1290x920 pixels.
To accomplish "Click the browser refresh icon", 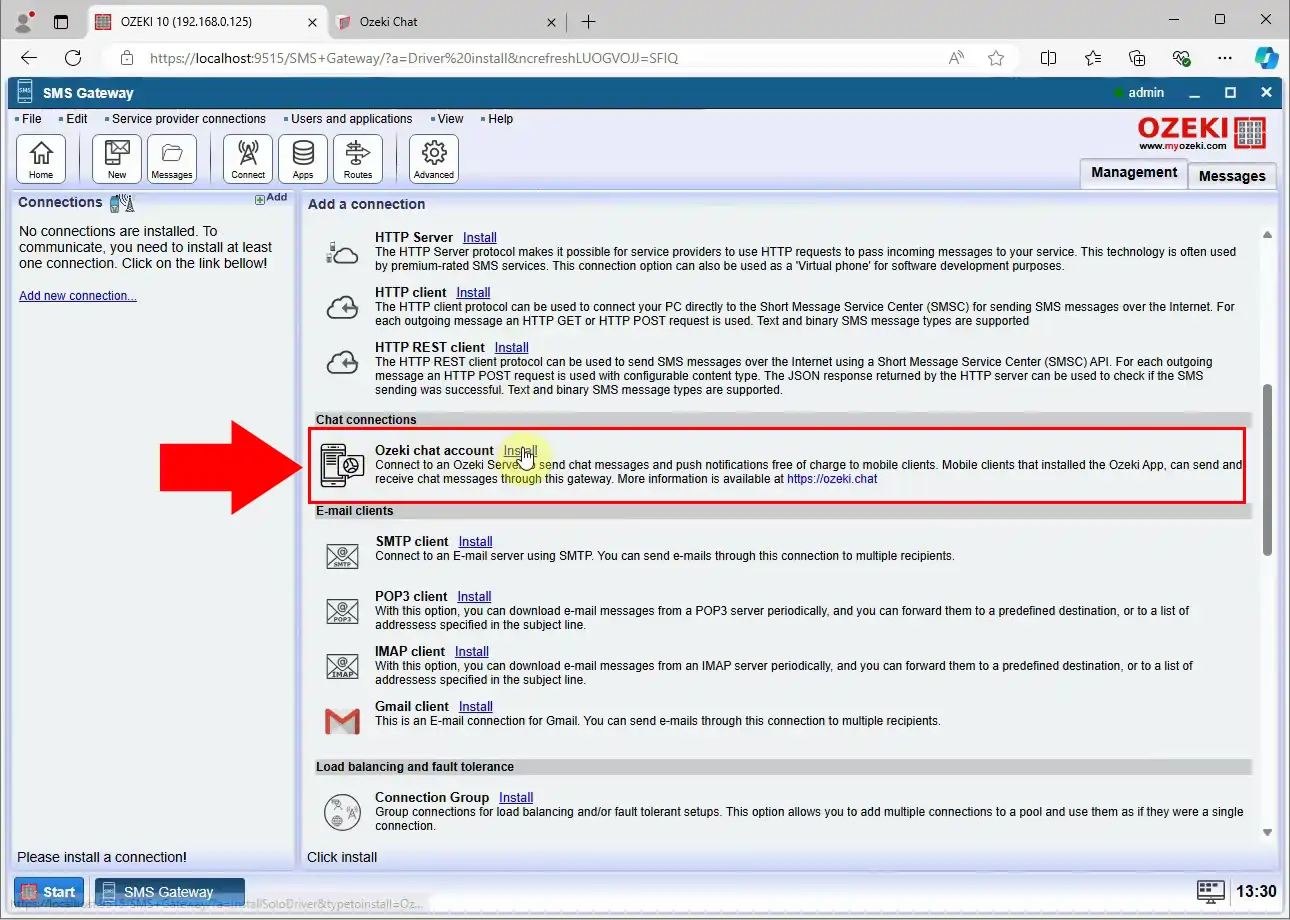I will click(x=73, y=58).
